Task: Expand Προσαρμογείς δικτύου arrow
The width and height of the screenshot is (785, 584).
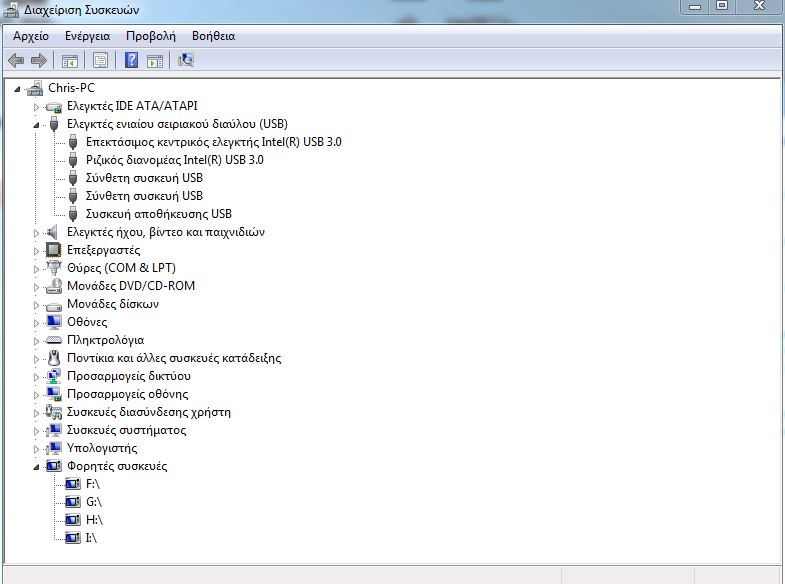Action: pos(36,377)
